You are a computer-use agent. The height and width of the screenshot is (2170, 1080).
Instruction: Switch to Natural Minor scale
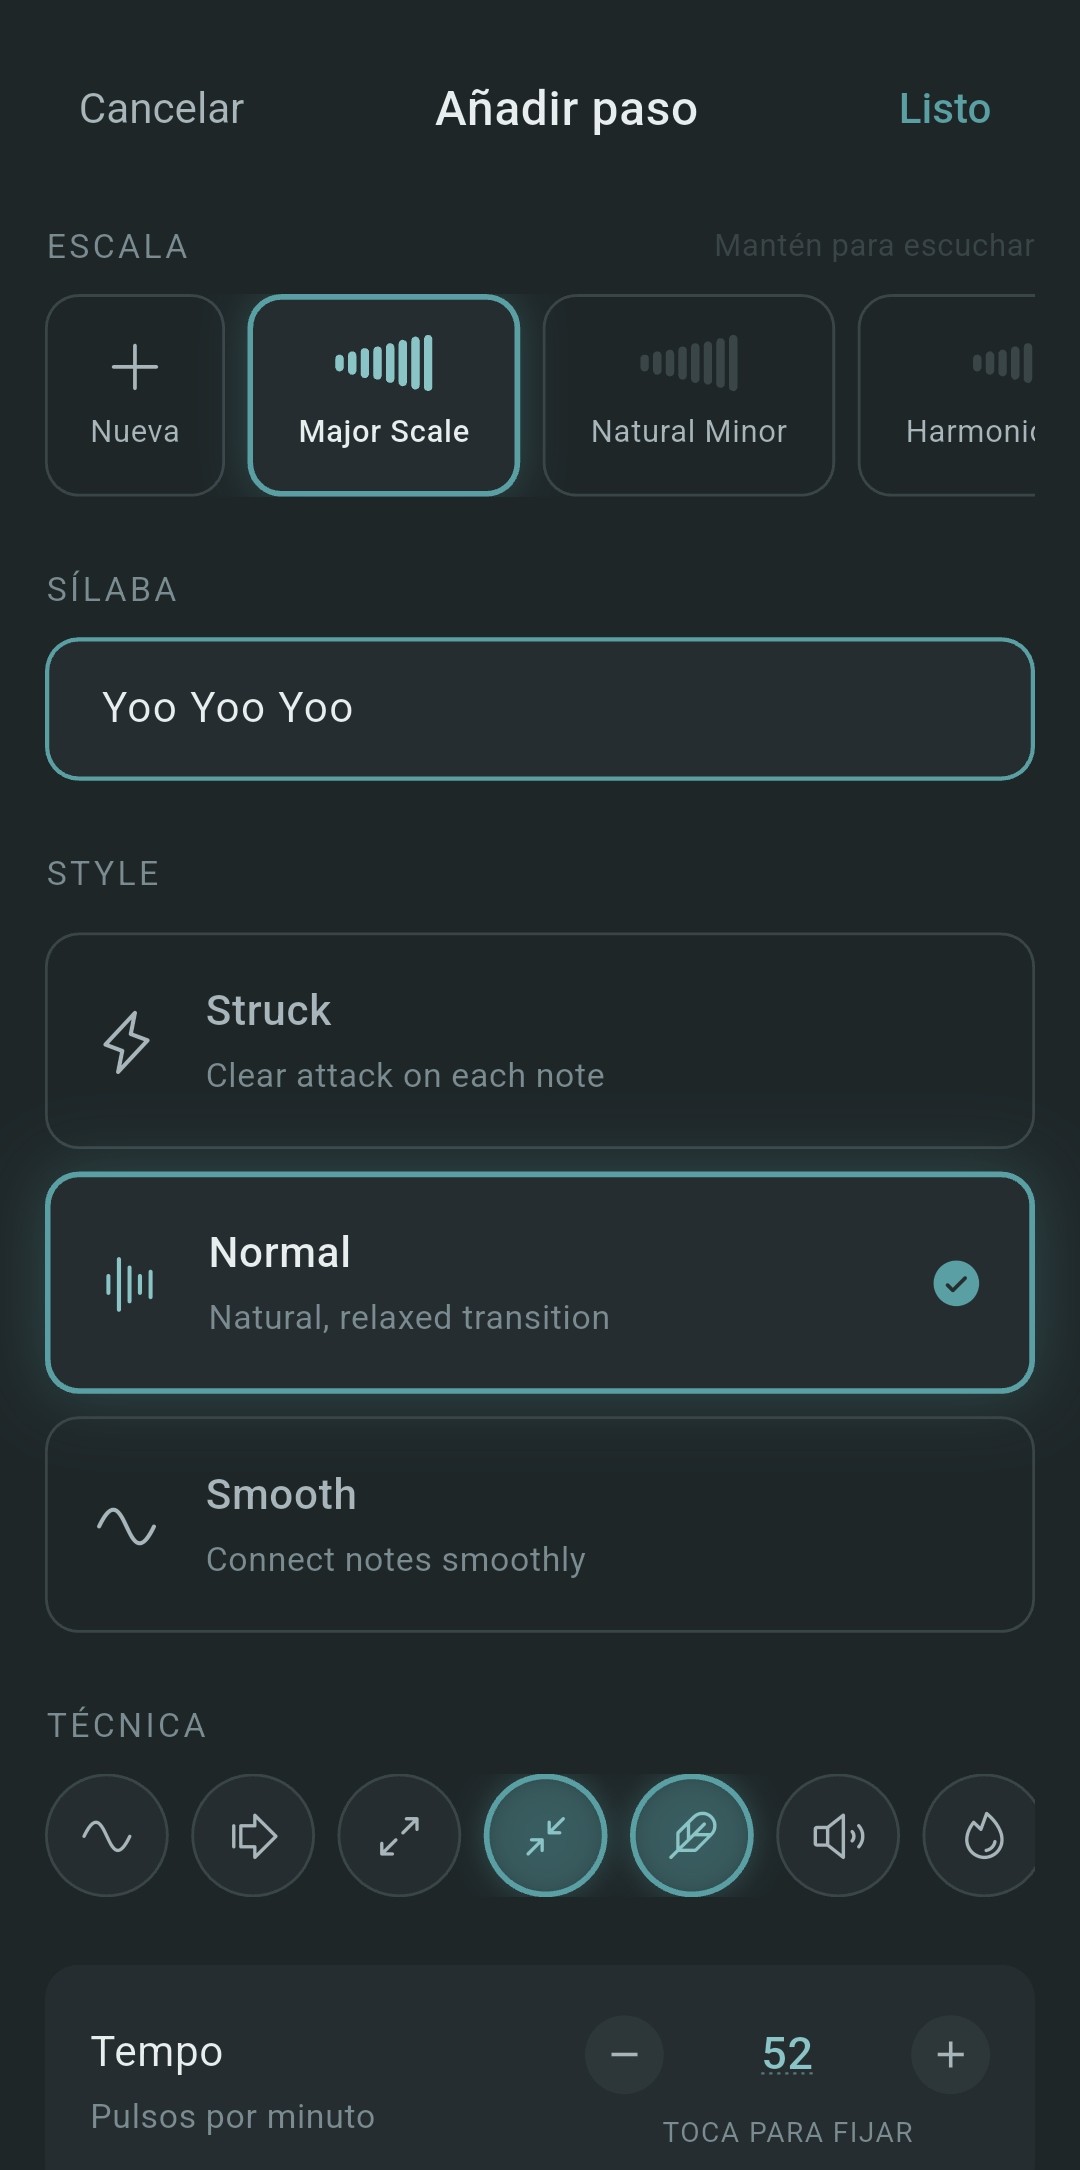pyautogui.click(x=689, y=395)
